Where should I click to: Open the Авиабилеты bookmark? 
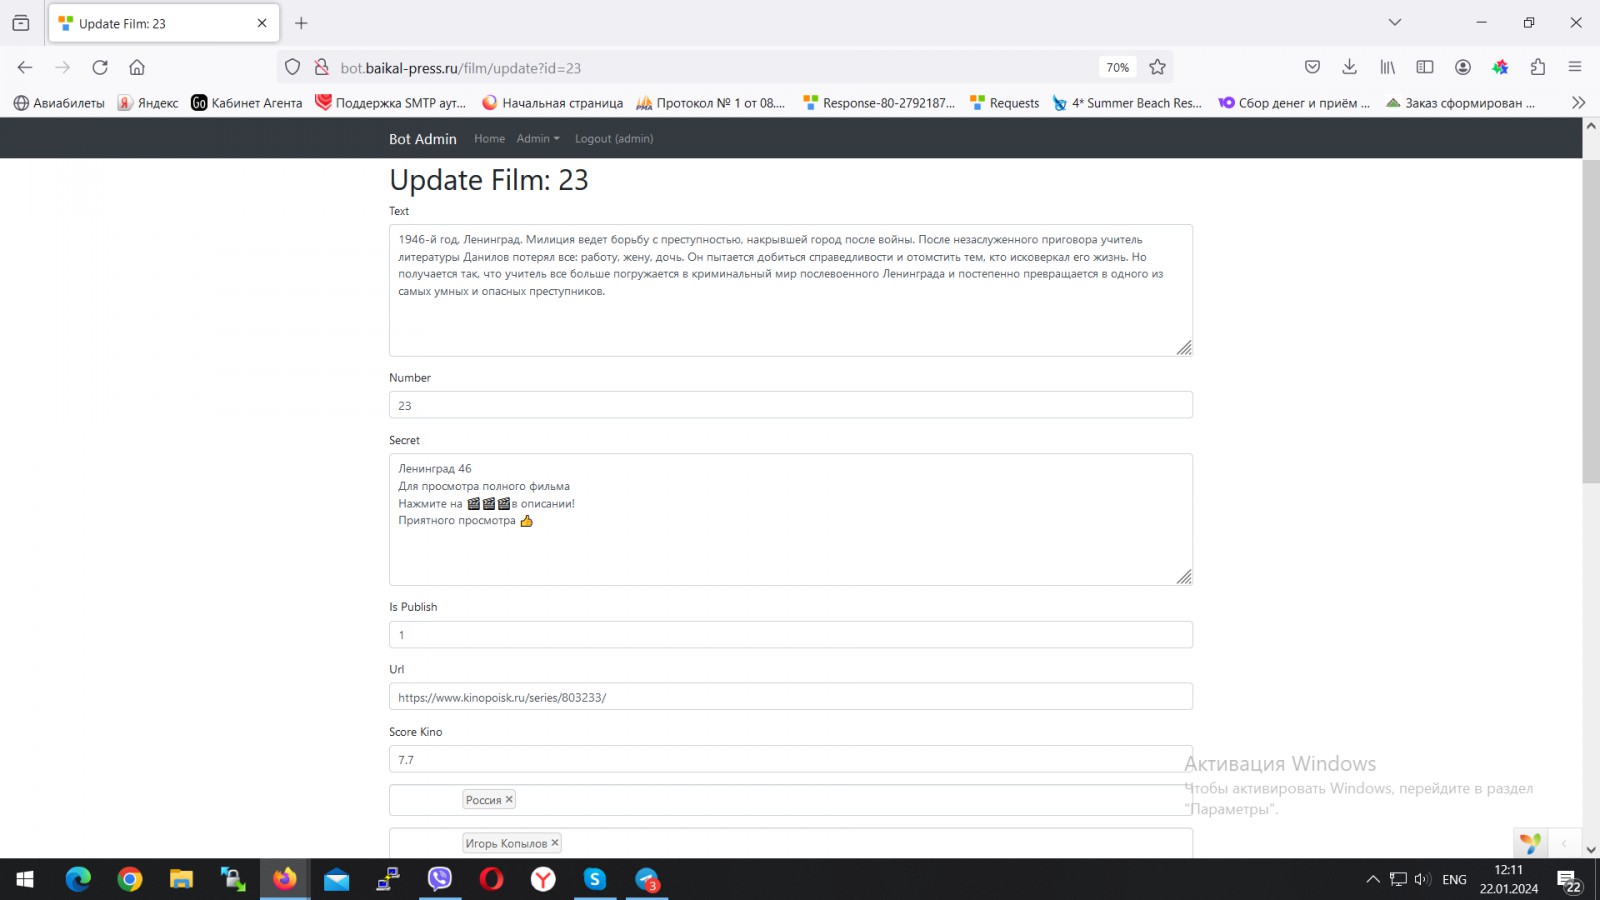pos(59,103)
